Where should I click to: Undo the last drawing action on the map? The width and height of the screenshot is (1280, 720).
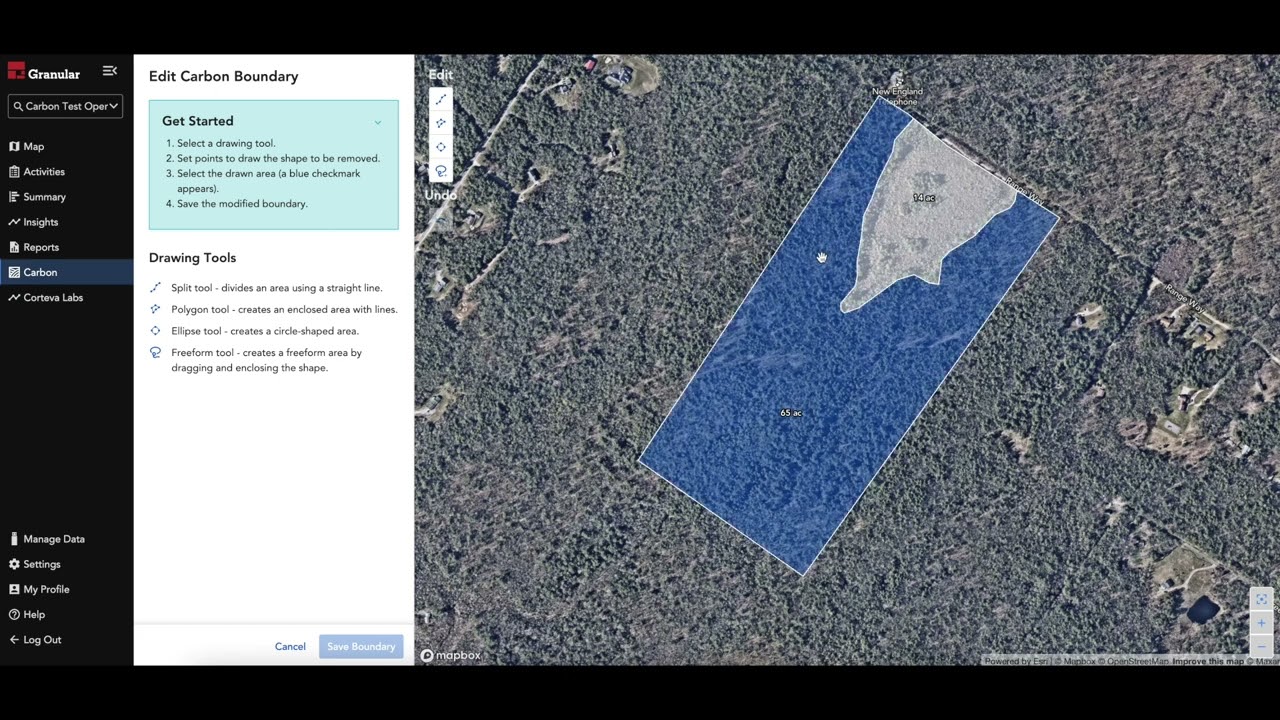tap(441, 218)
